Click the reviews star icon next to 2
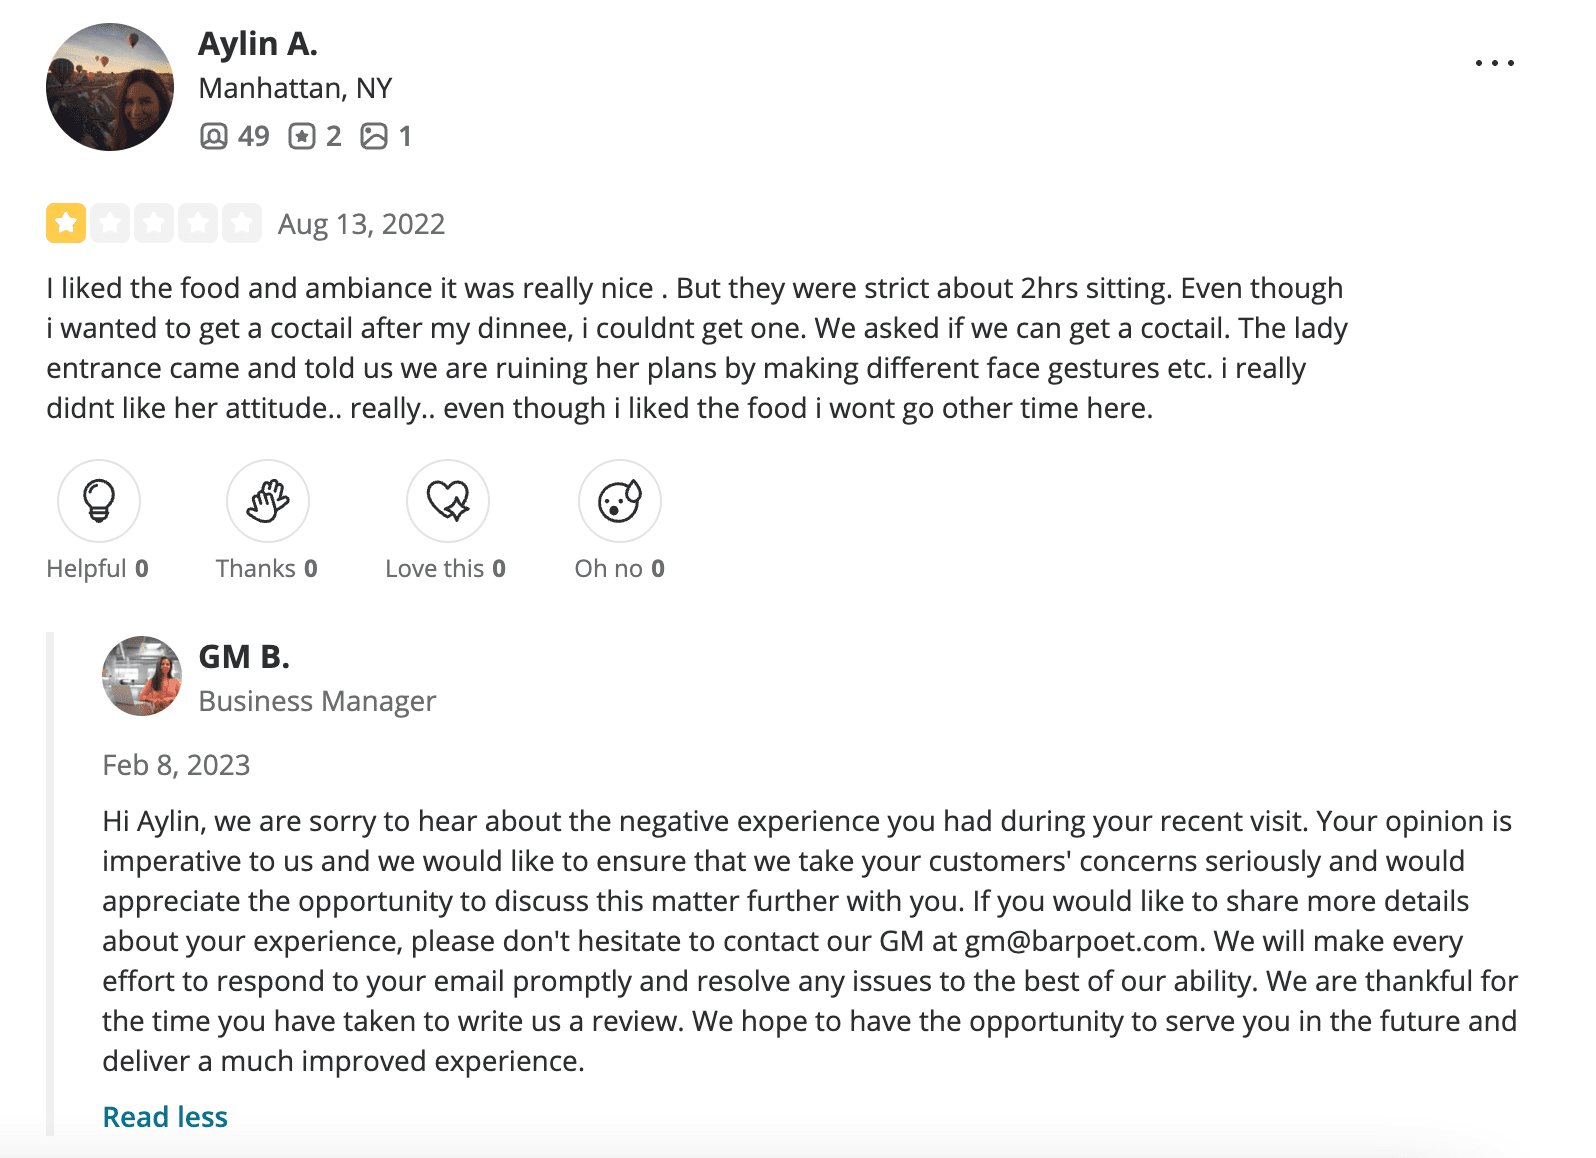1596x1158 pixels. (x=302, y=136)
